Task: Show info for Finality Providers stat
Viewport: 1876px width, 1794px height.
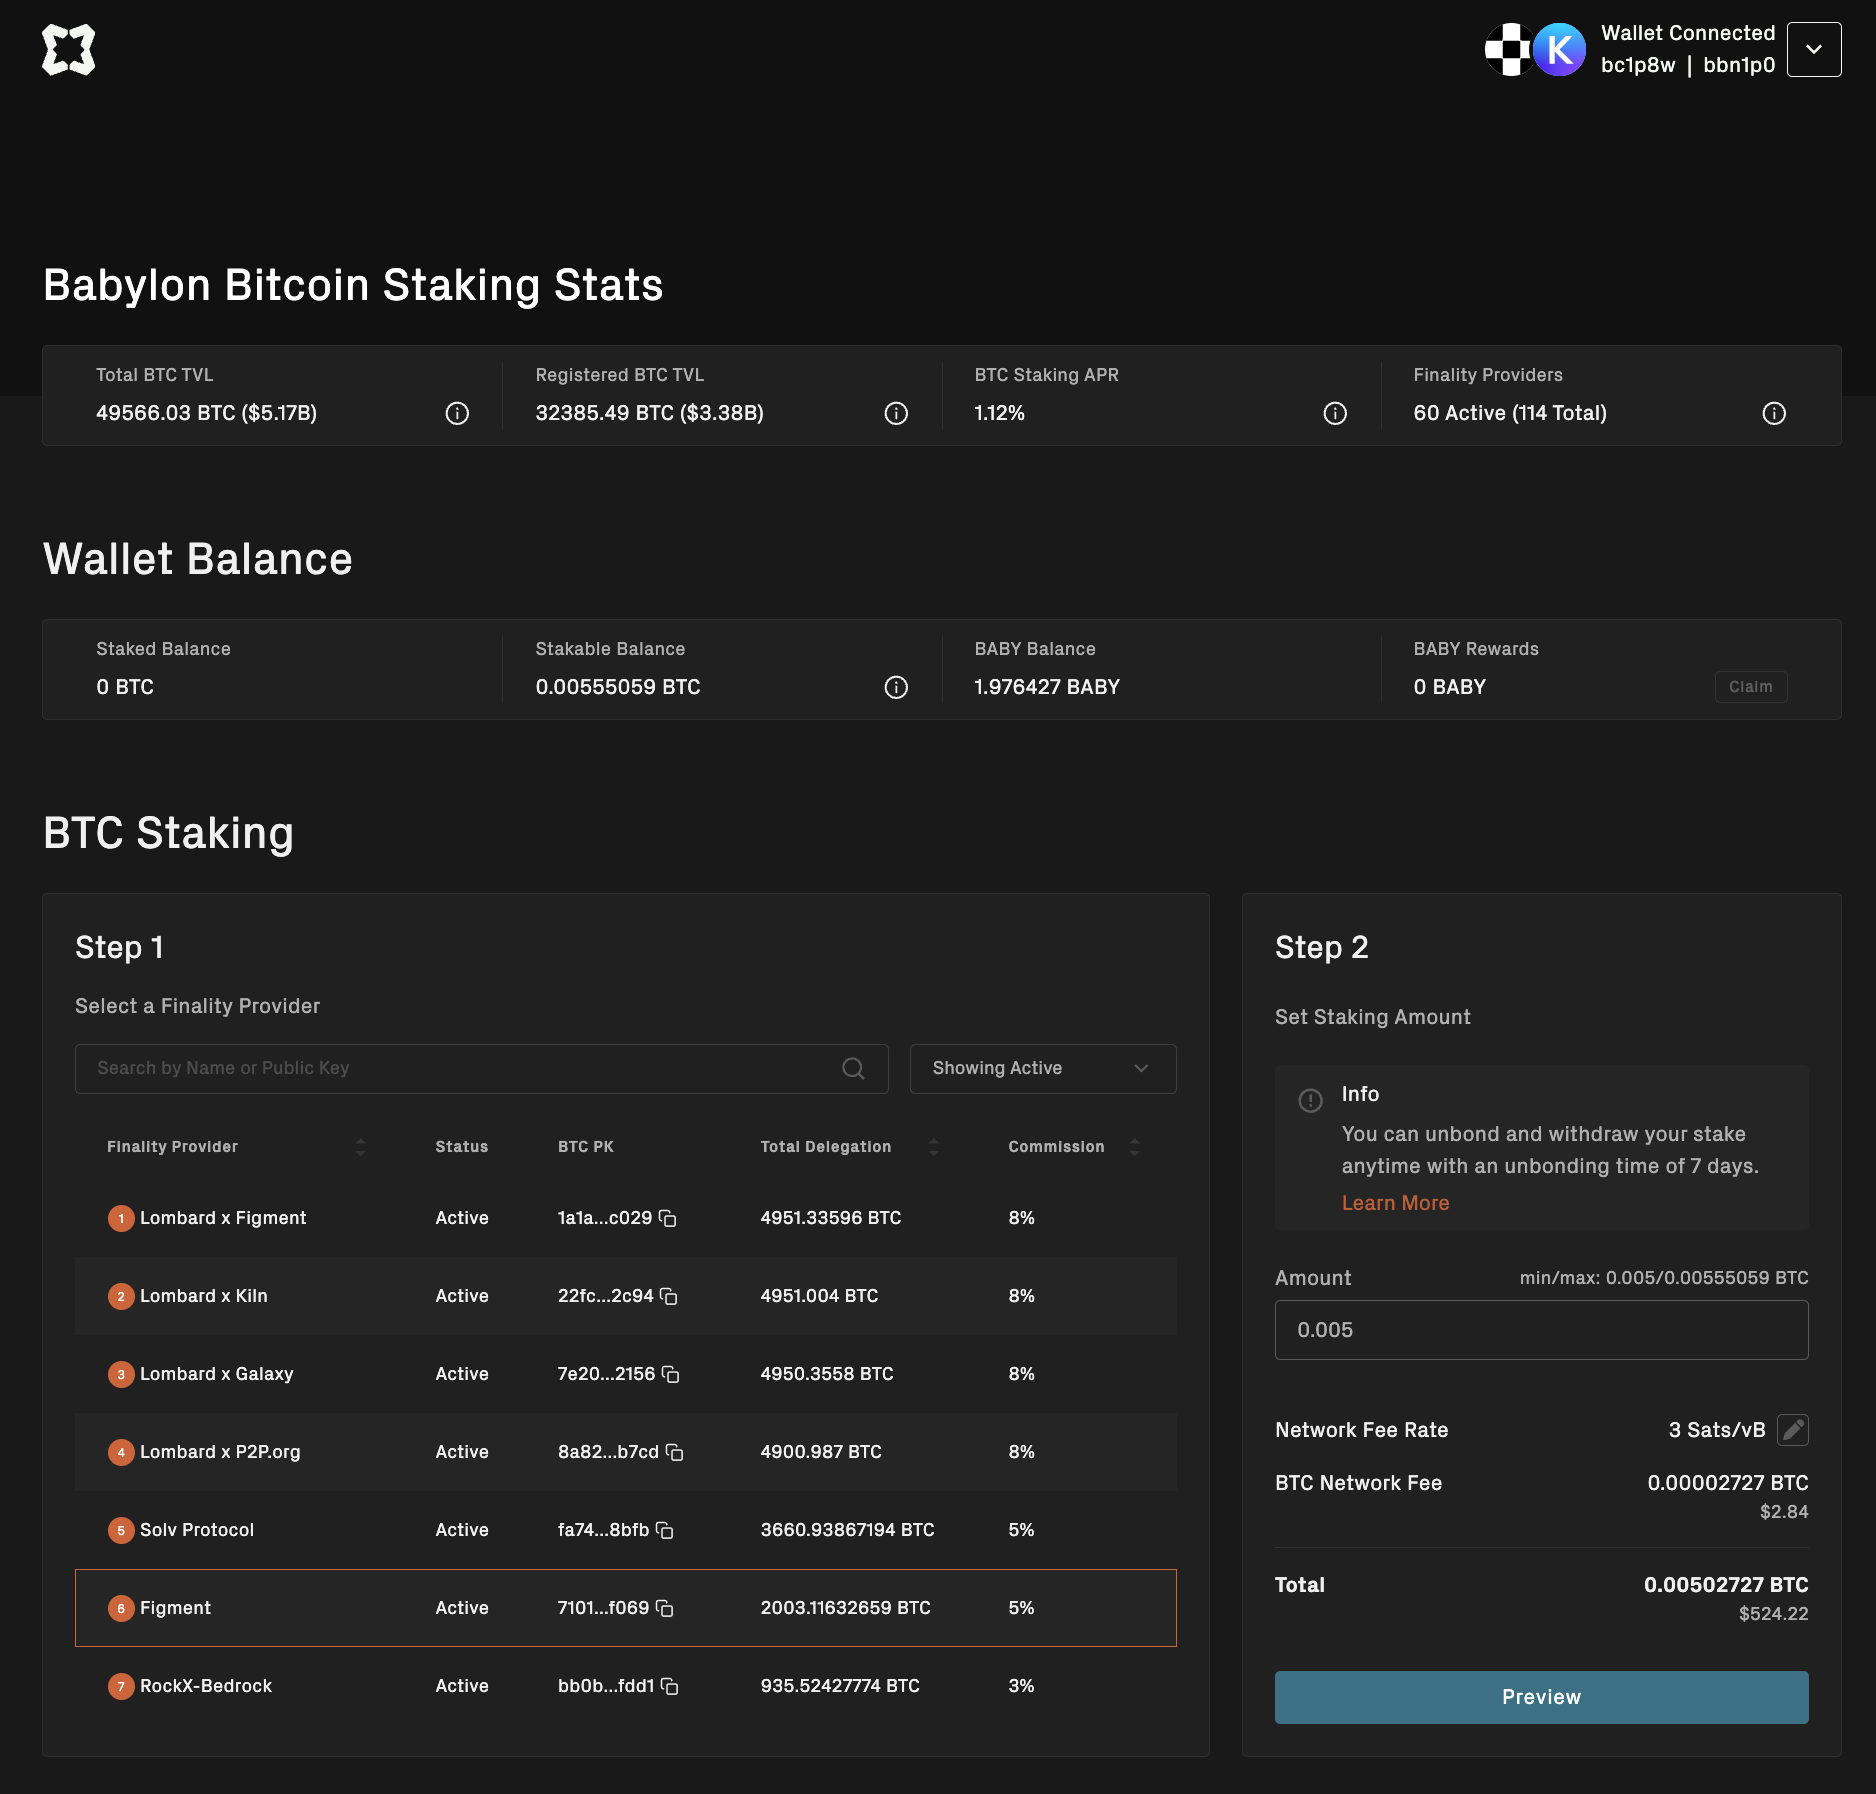Action: tap(1774, 413)
